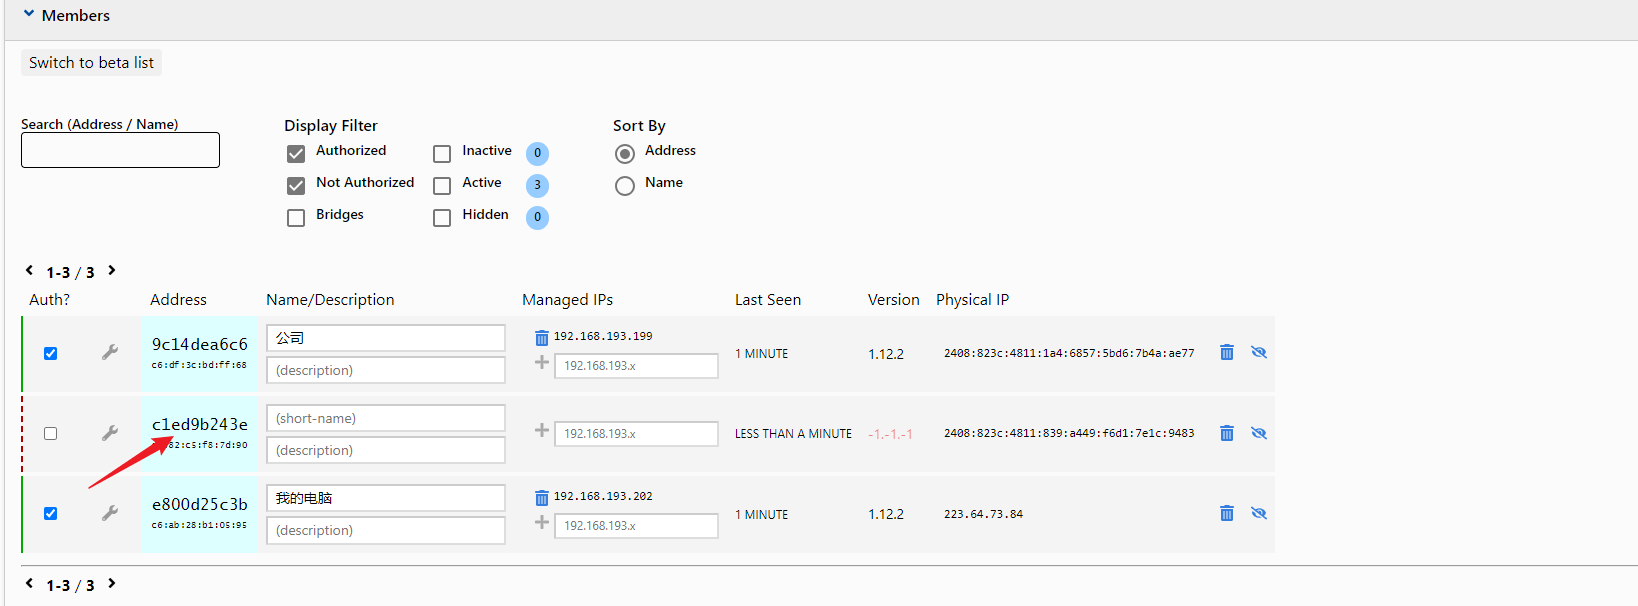Delete member c1ed9b243e with trash icon
Viewport: 1638px width, 606px height.
pyautogui.click(x=1226, y=433)
